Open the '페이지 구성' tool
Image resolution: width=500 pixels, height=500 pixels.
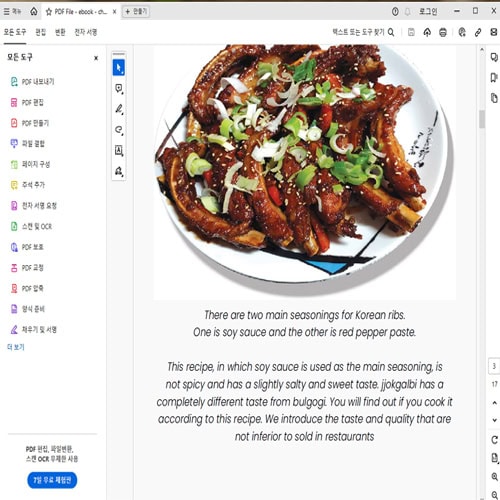click(x=30, y=164)
